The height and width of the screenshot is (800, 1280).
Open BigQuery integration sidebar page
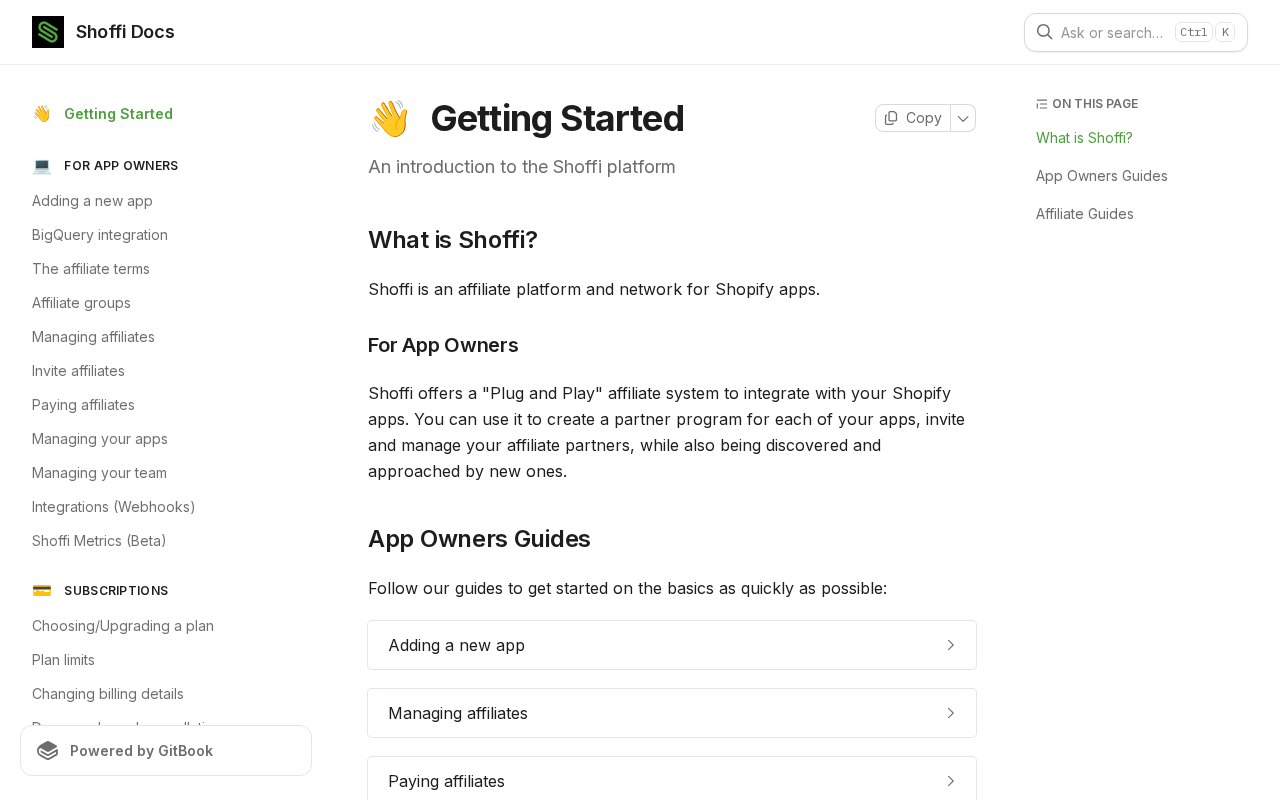pyautogui.click(x=100, y=235)
